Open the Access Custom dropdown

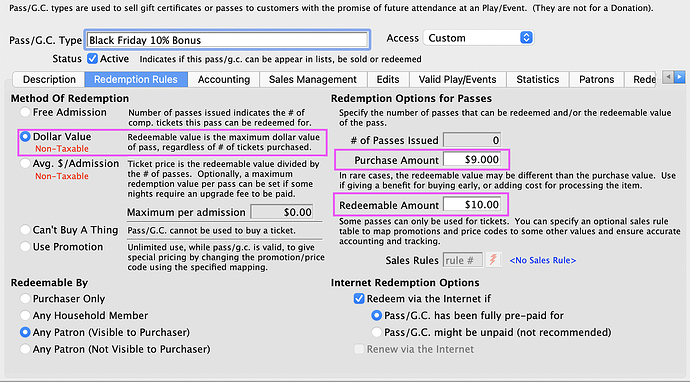tap(478, 38)
